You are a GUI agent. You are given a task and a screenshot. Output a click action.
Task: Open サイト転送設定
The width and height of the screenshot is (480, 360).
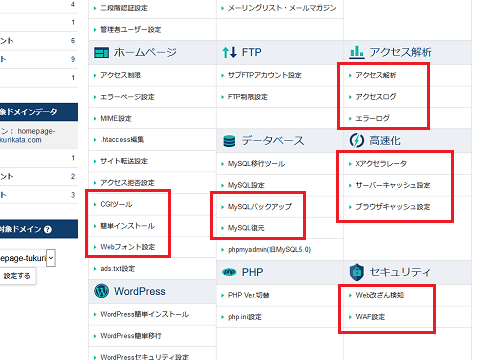pos(124,161)
